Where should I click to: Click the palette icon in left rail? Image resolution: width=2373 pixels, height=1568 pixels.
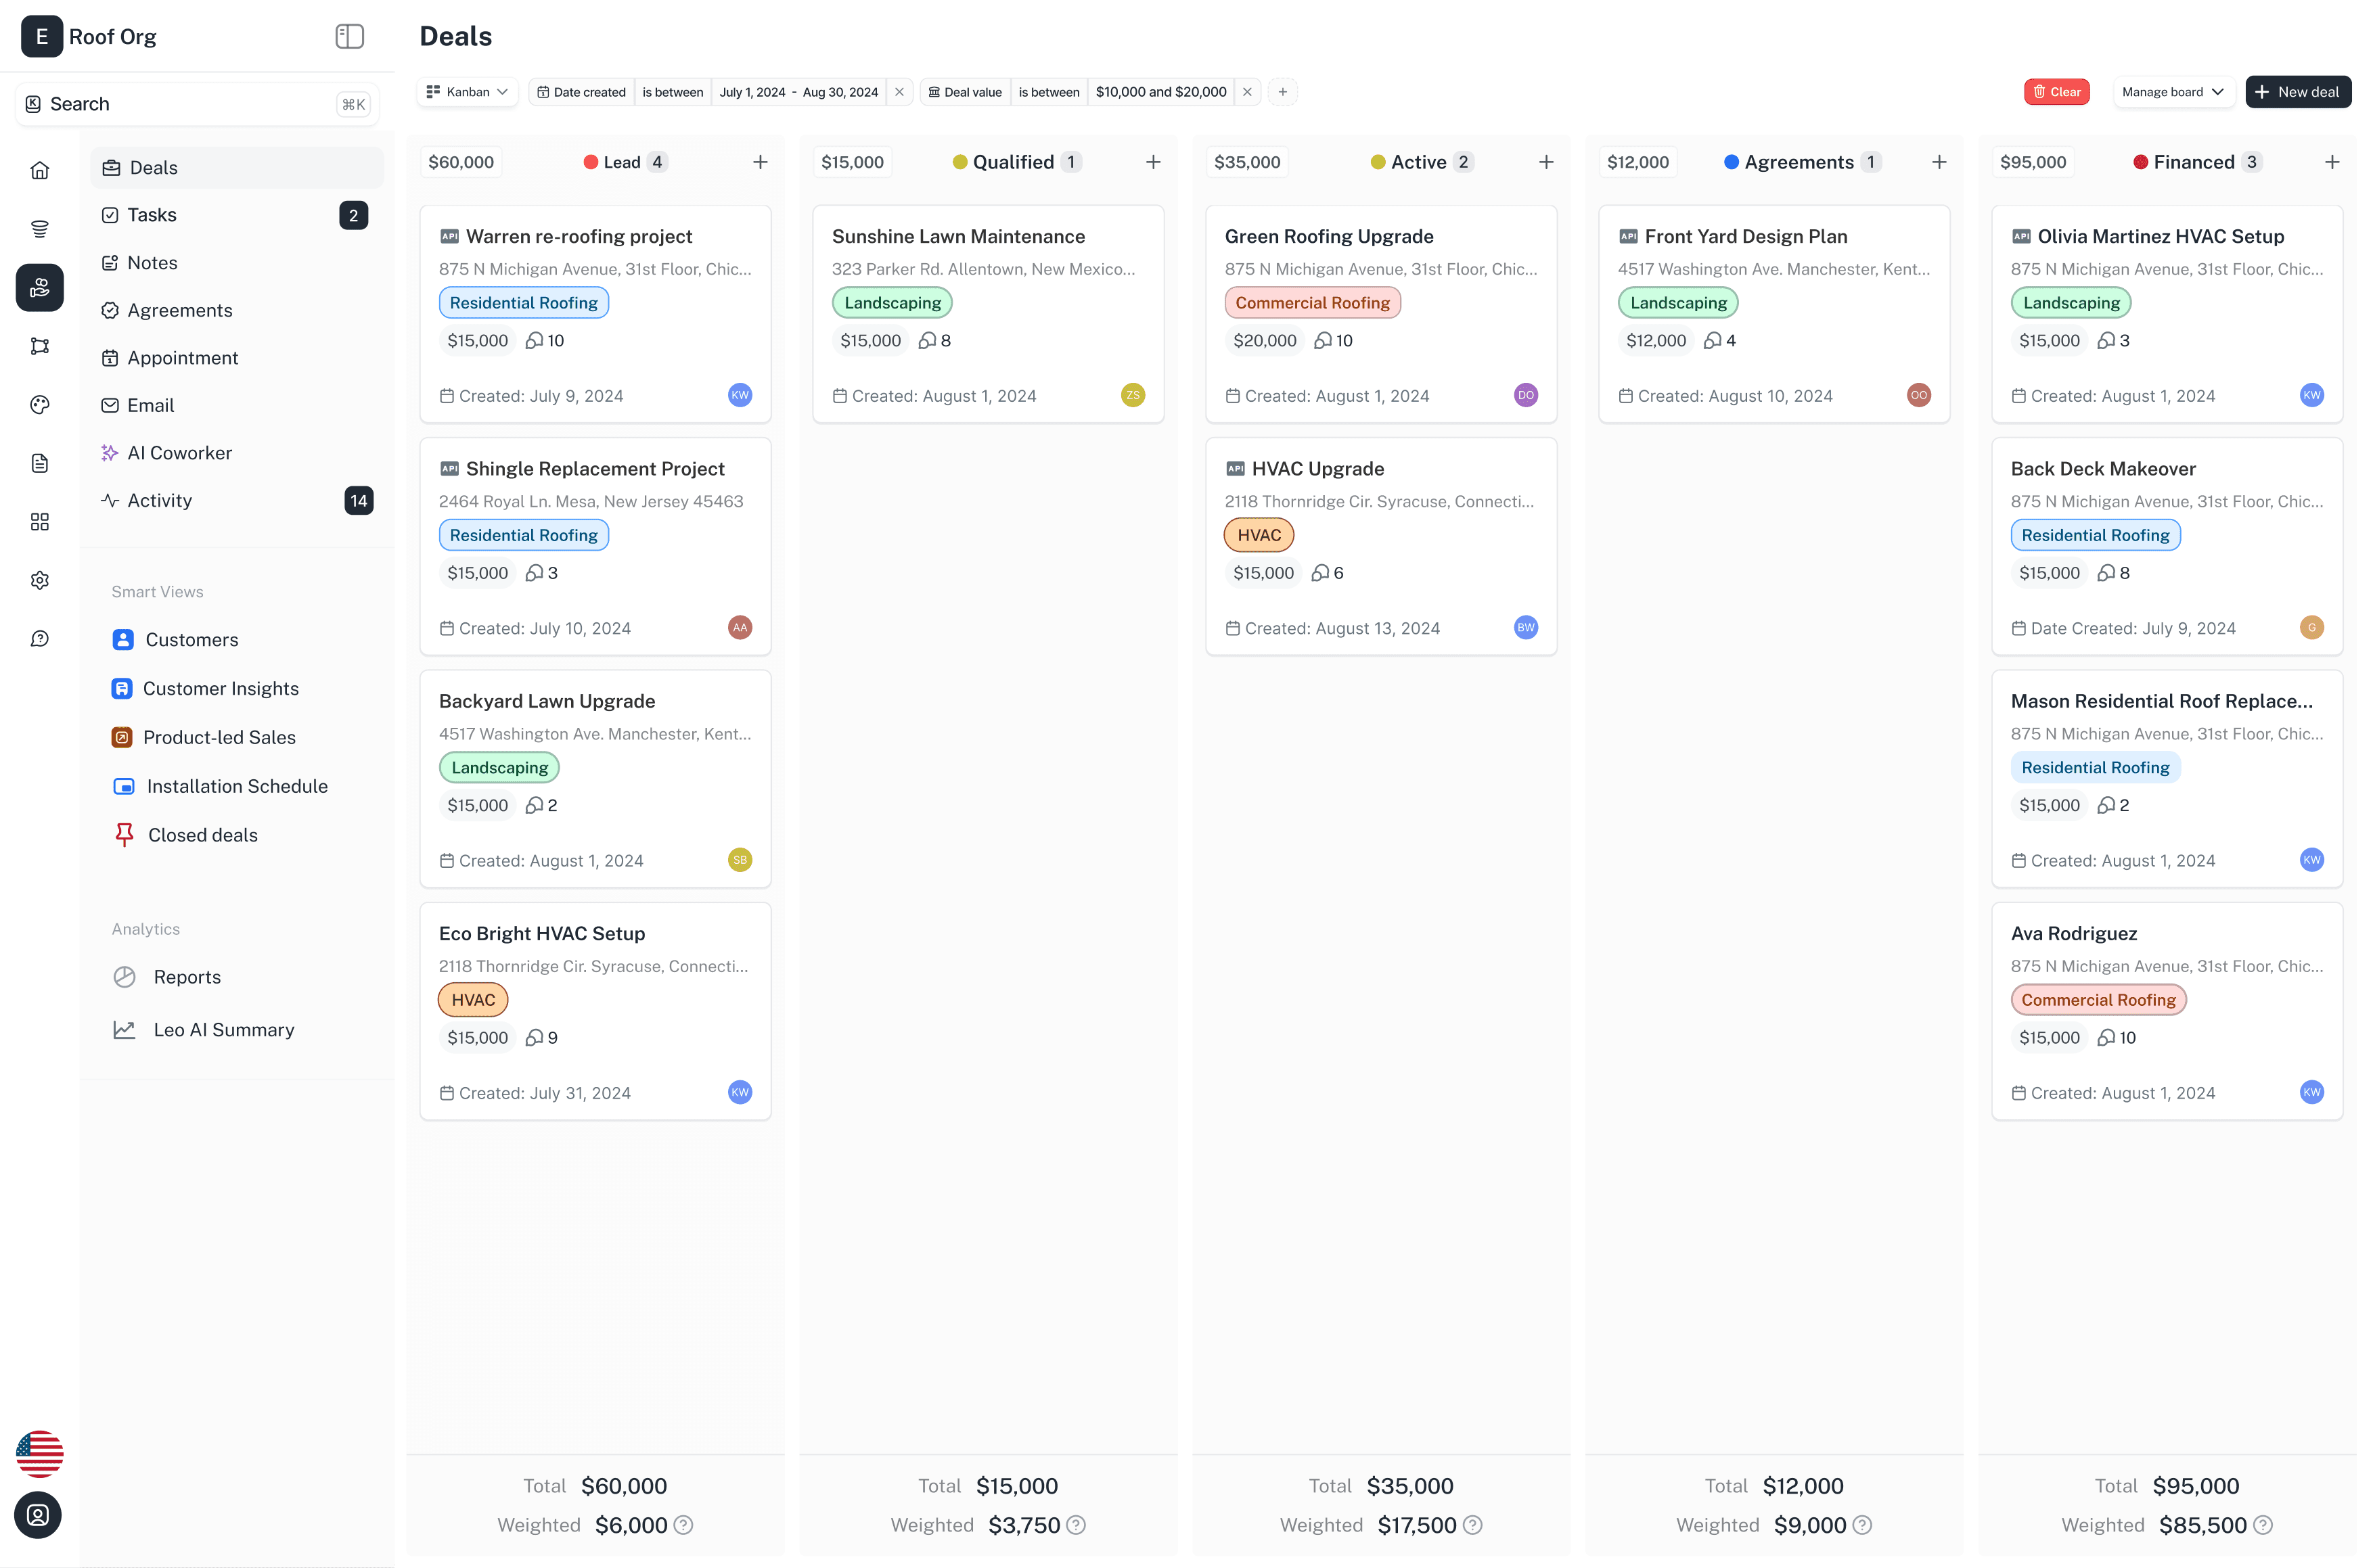(x=40, y=405)
